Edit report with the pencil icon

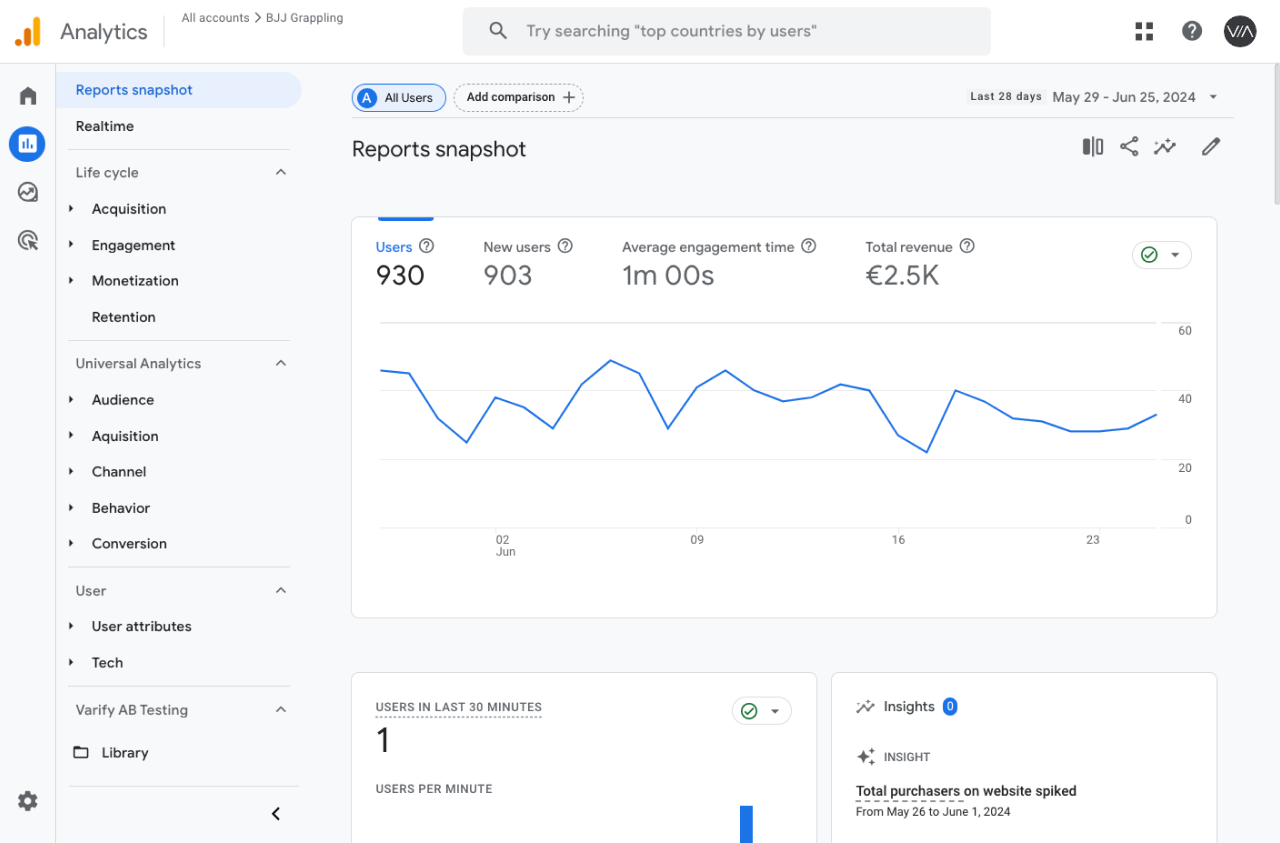1211,147
